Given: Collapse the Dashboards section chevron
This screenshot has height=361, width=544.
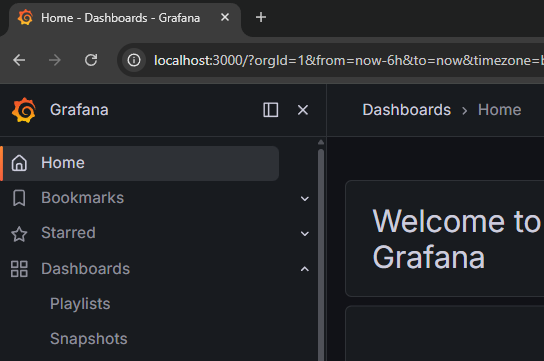Looking at the screenshot, I should click(305, 269).
